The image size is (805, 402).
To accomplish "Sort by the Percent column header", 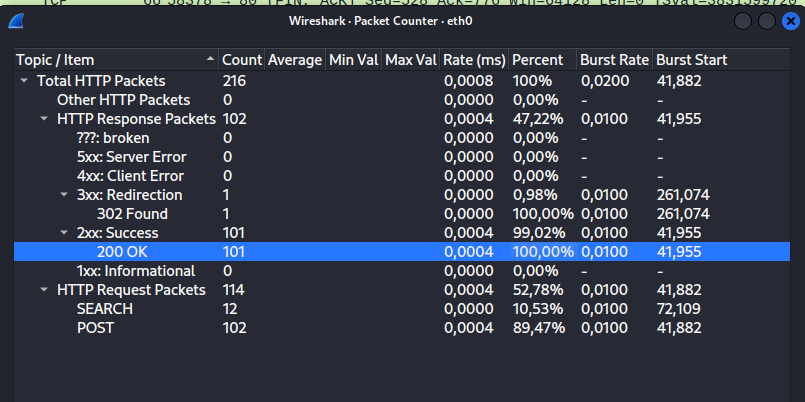I will pos(543,60).
